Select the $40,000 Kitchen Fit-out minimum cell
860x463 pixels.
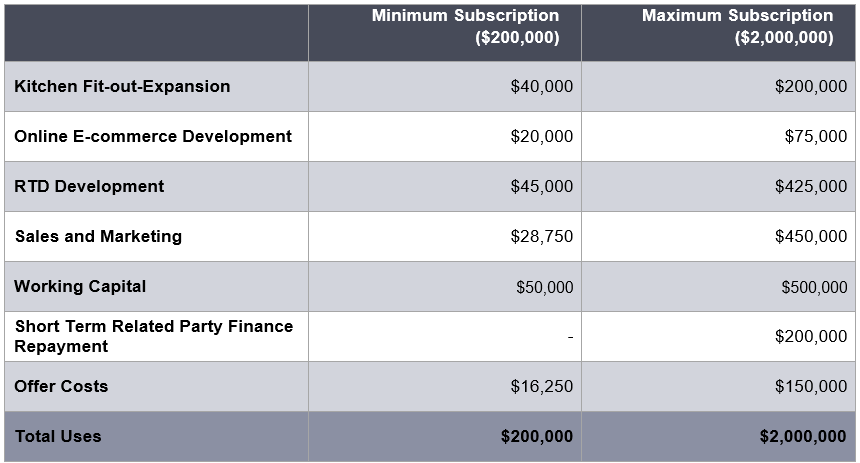(x=542, y=87)
